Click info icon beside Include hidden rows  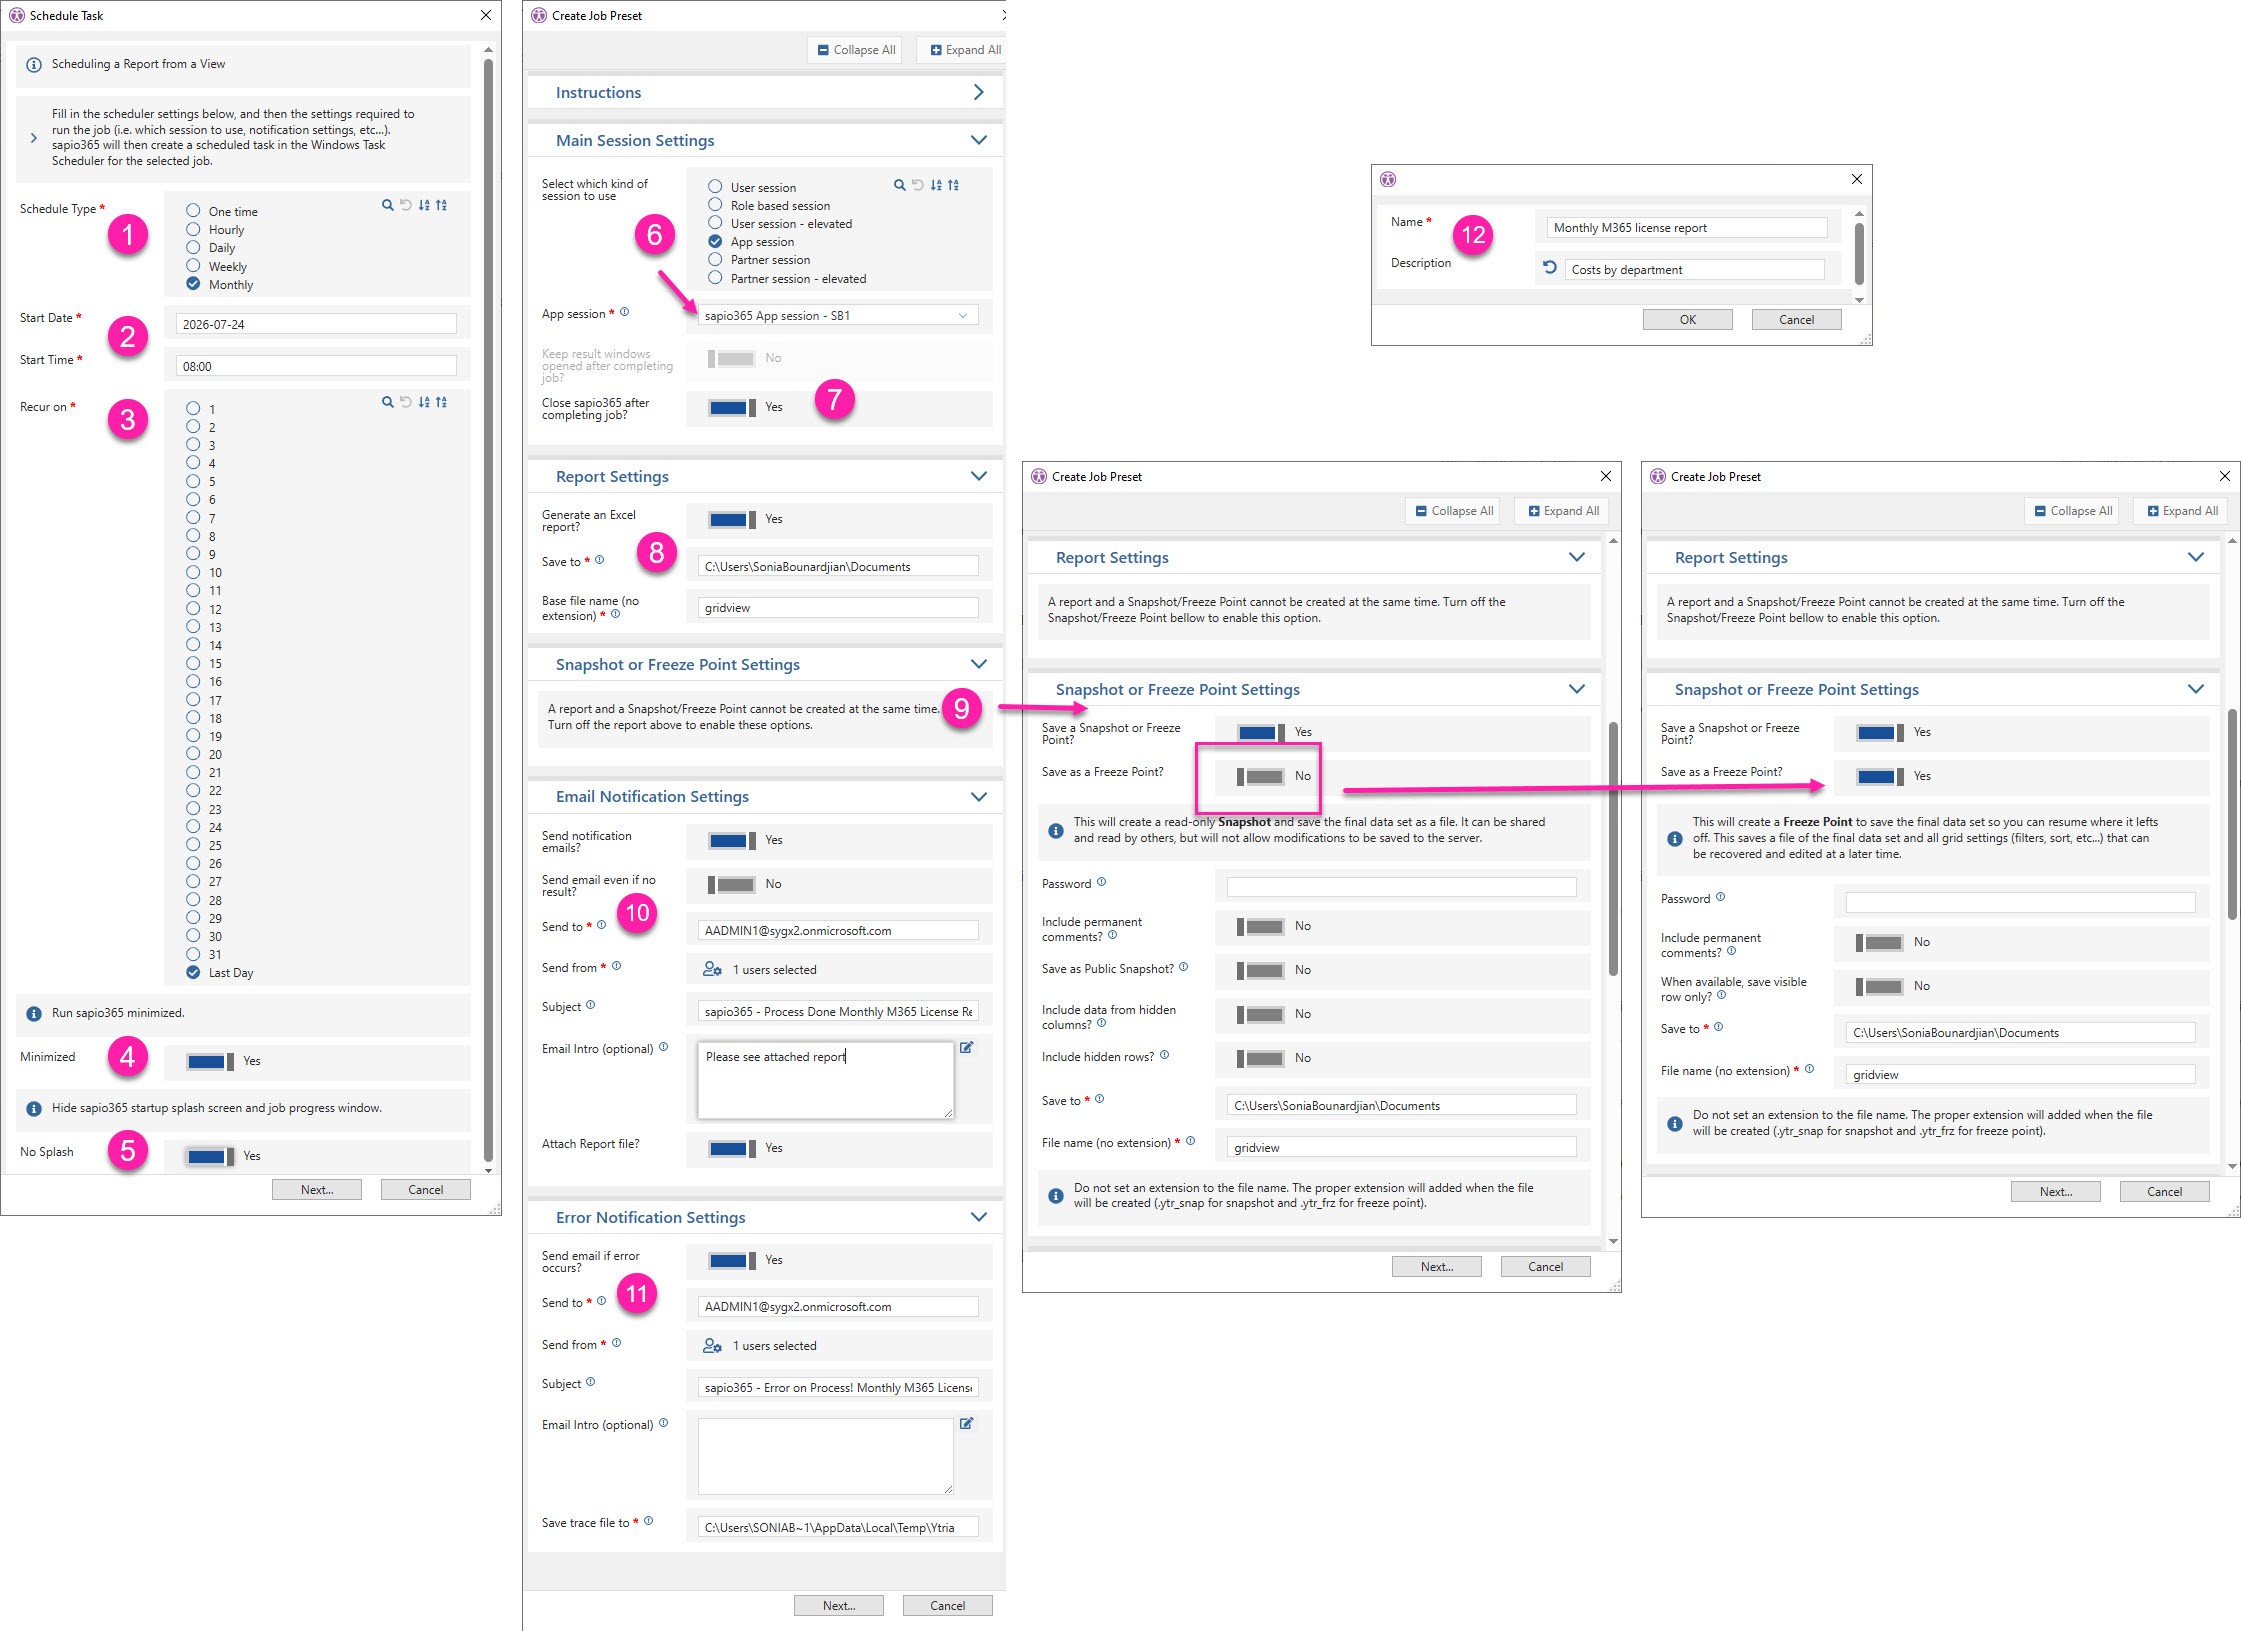click(x=1165, y=1055)
